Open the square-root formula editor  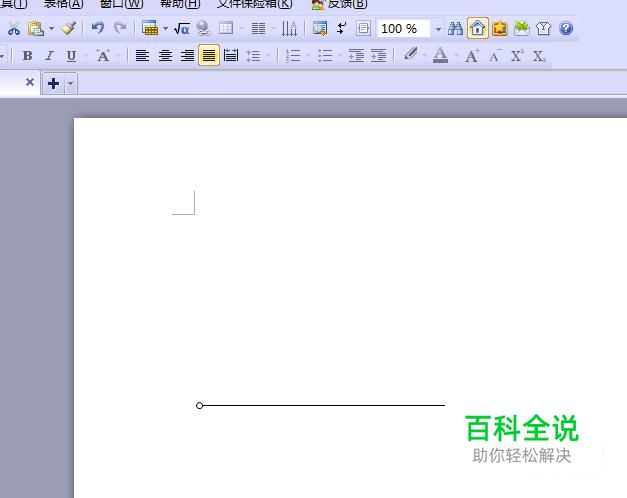click(182, 28)
